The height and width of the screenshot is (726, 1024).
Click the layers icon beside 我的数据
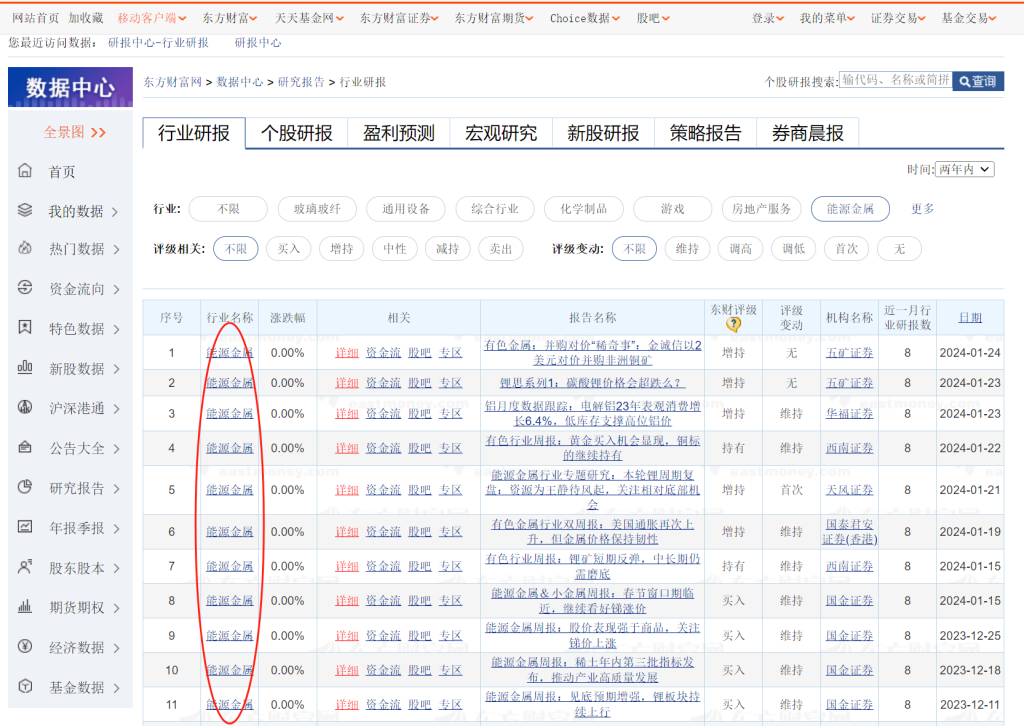pyautogui.click(x=25, y=211)
